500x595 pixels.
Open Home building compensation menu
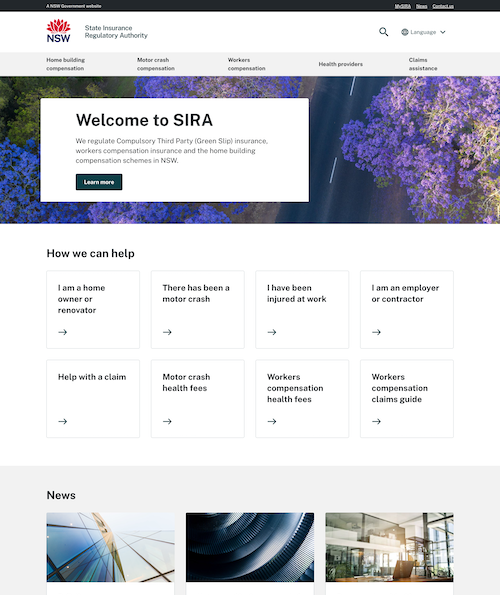coord(66,64)
